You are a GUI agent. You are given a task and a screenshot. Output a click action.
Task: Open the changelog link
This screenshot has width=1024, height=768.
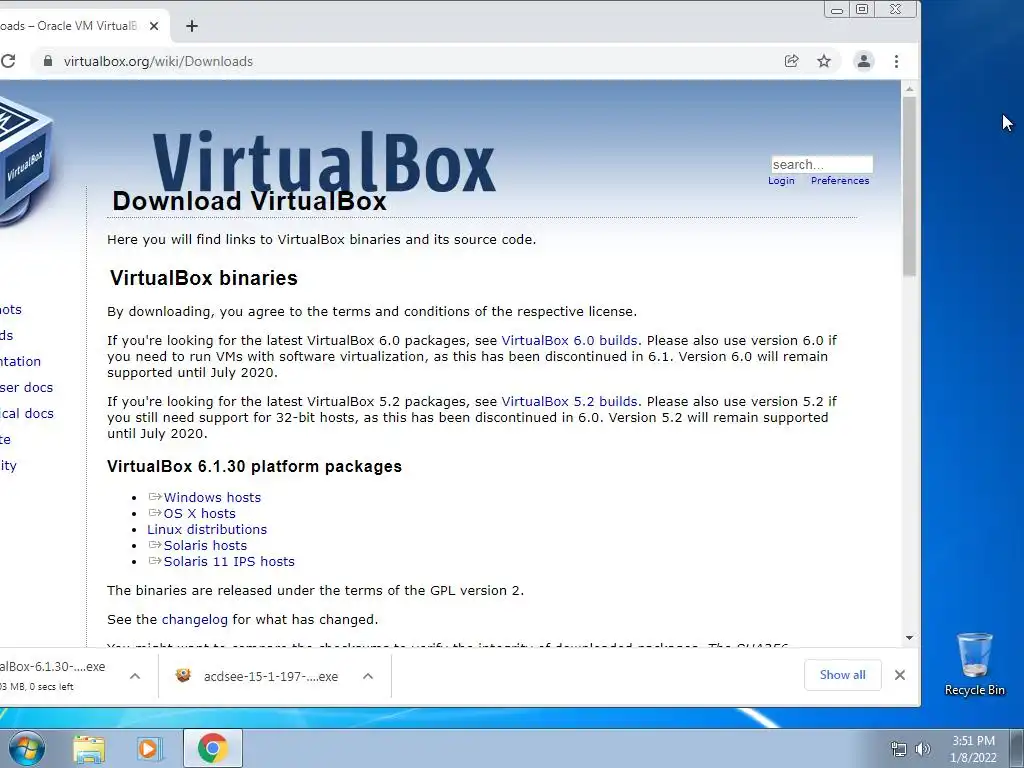click(195, 619)
